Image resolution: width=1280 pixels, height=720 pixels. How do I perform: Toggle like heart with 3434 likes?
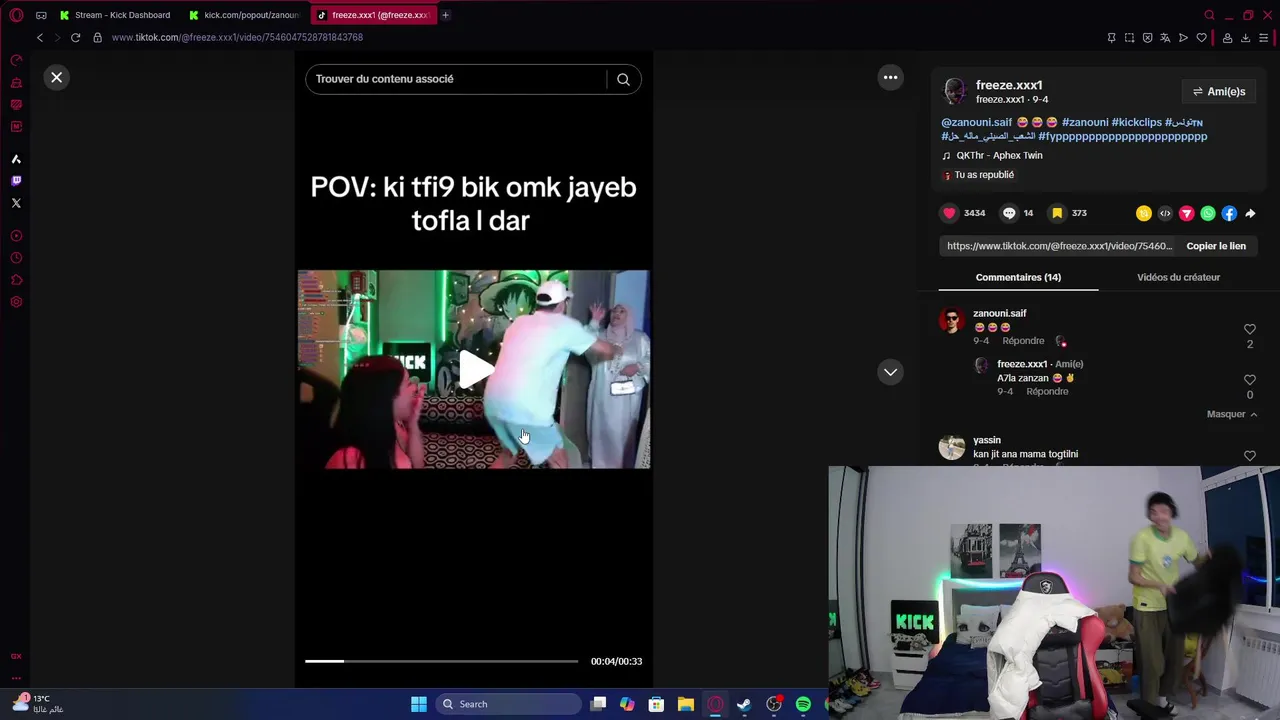pos(949,213)
